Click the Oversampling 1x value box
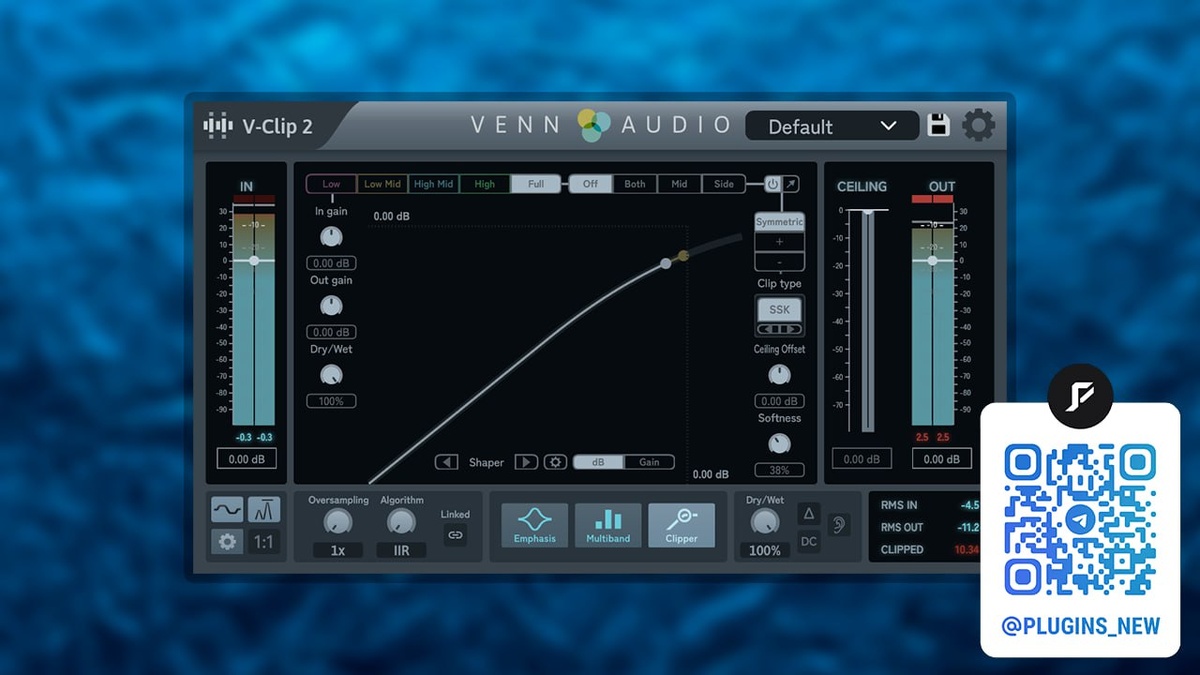 tap(338, 550)
